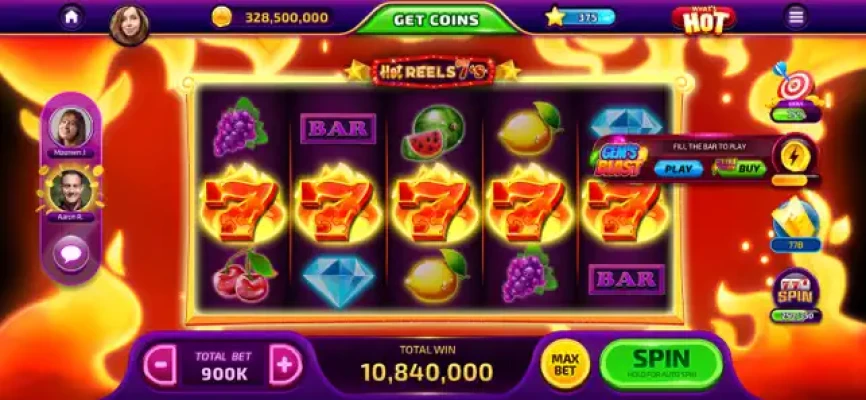Play the Gem's Blast bonus game
Image resolution: width=866 pixels, height=400 pixels.
[678, 169]
